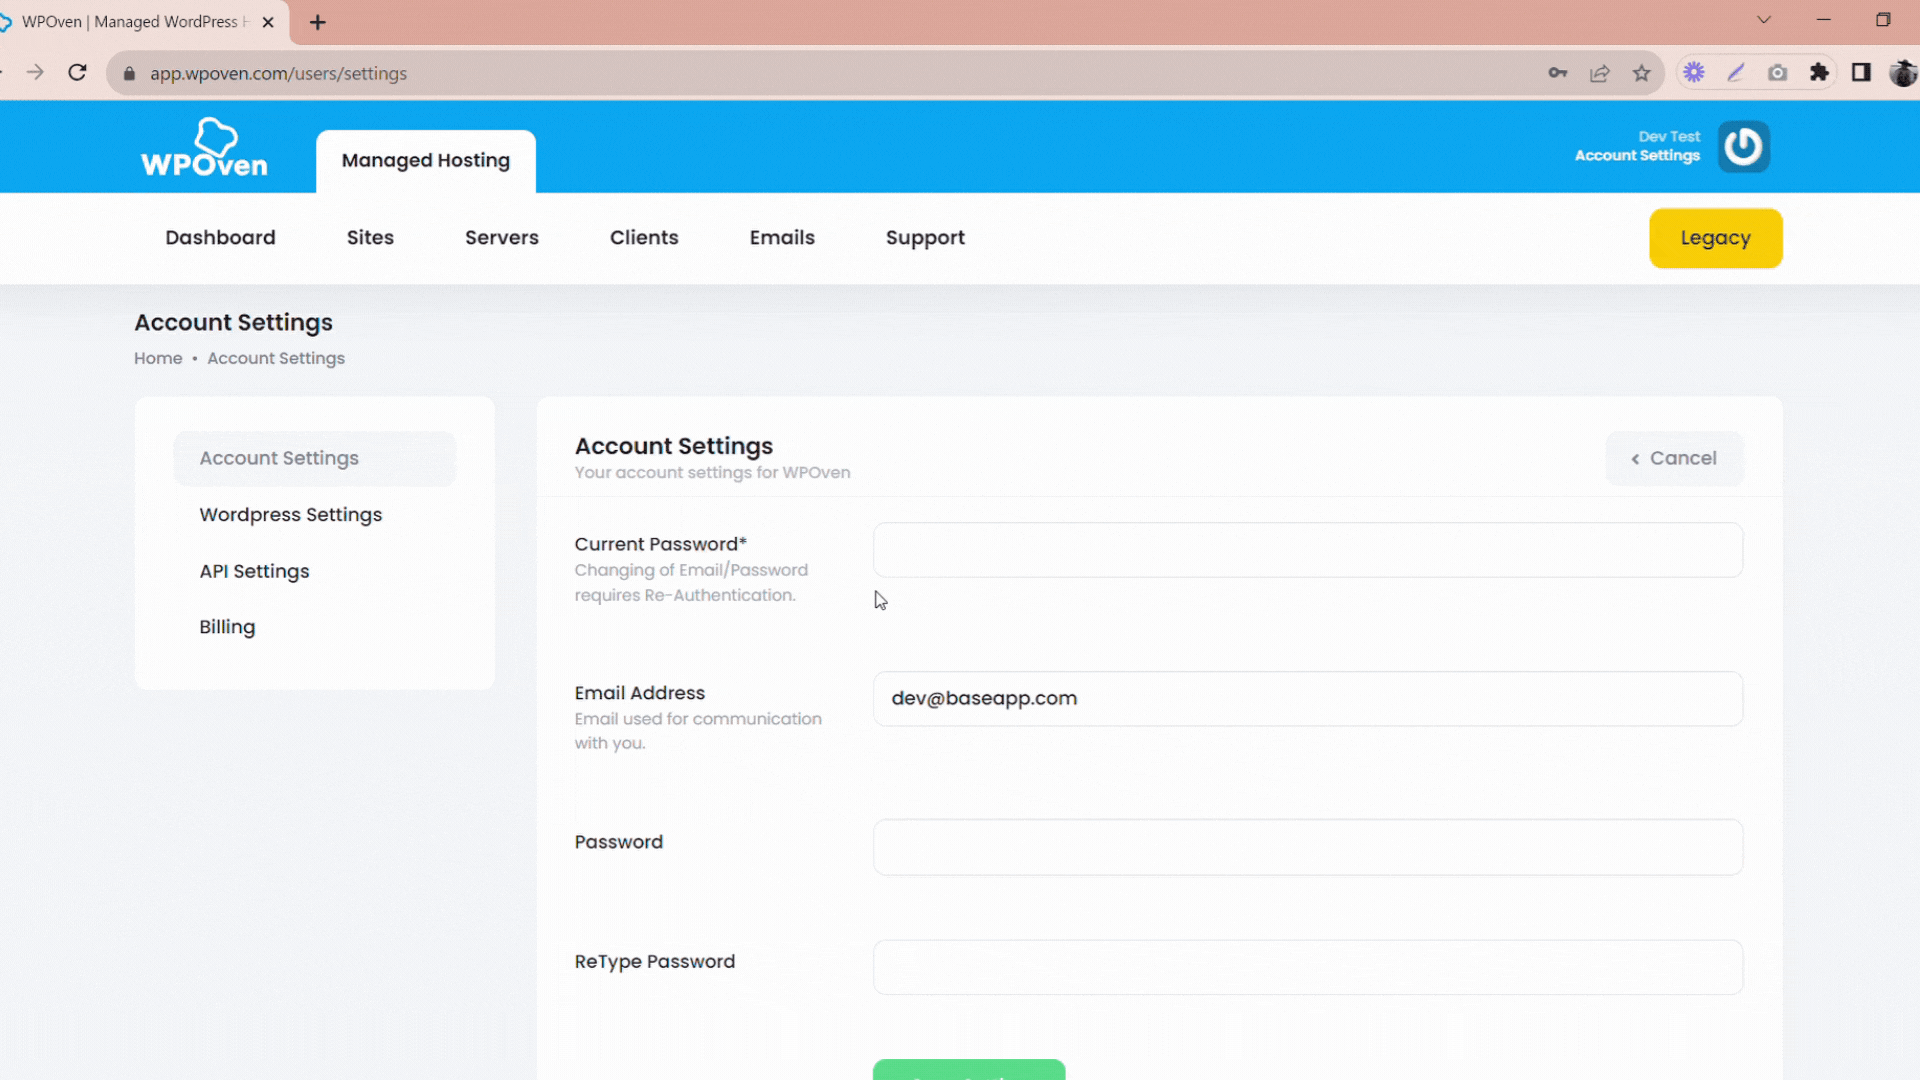Screen dimensions: 1920x1080
Task: Click the Cancel button top right
Action: pos(1673,456)
